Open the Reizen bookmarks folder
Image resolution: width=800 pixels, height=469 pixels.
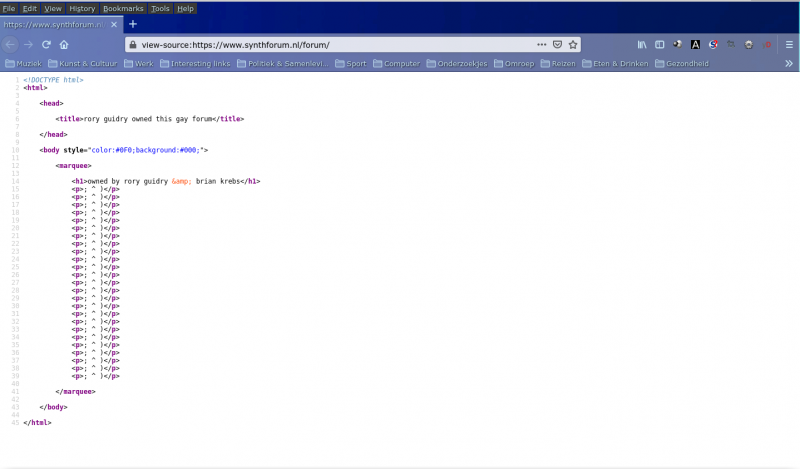coord(558,64)
